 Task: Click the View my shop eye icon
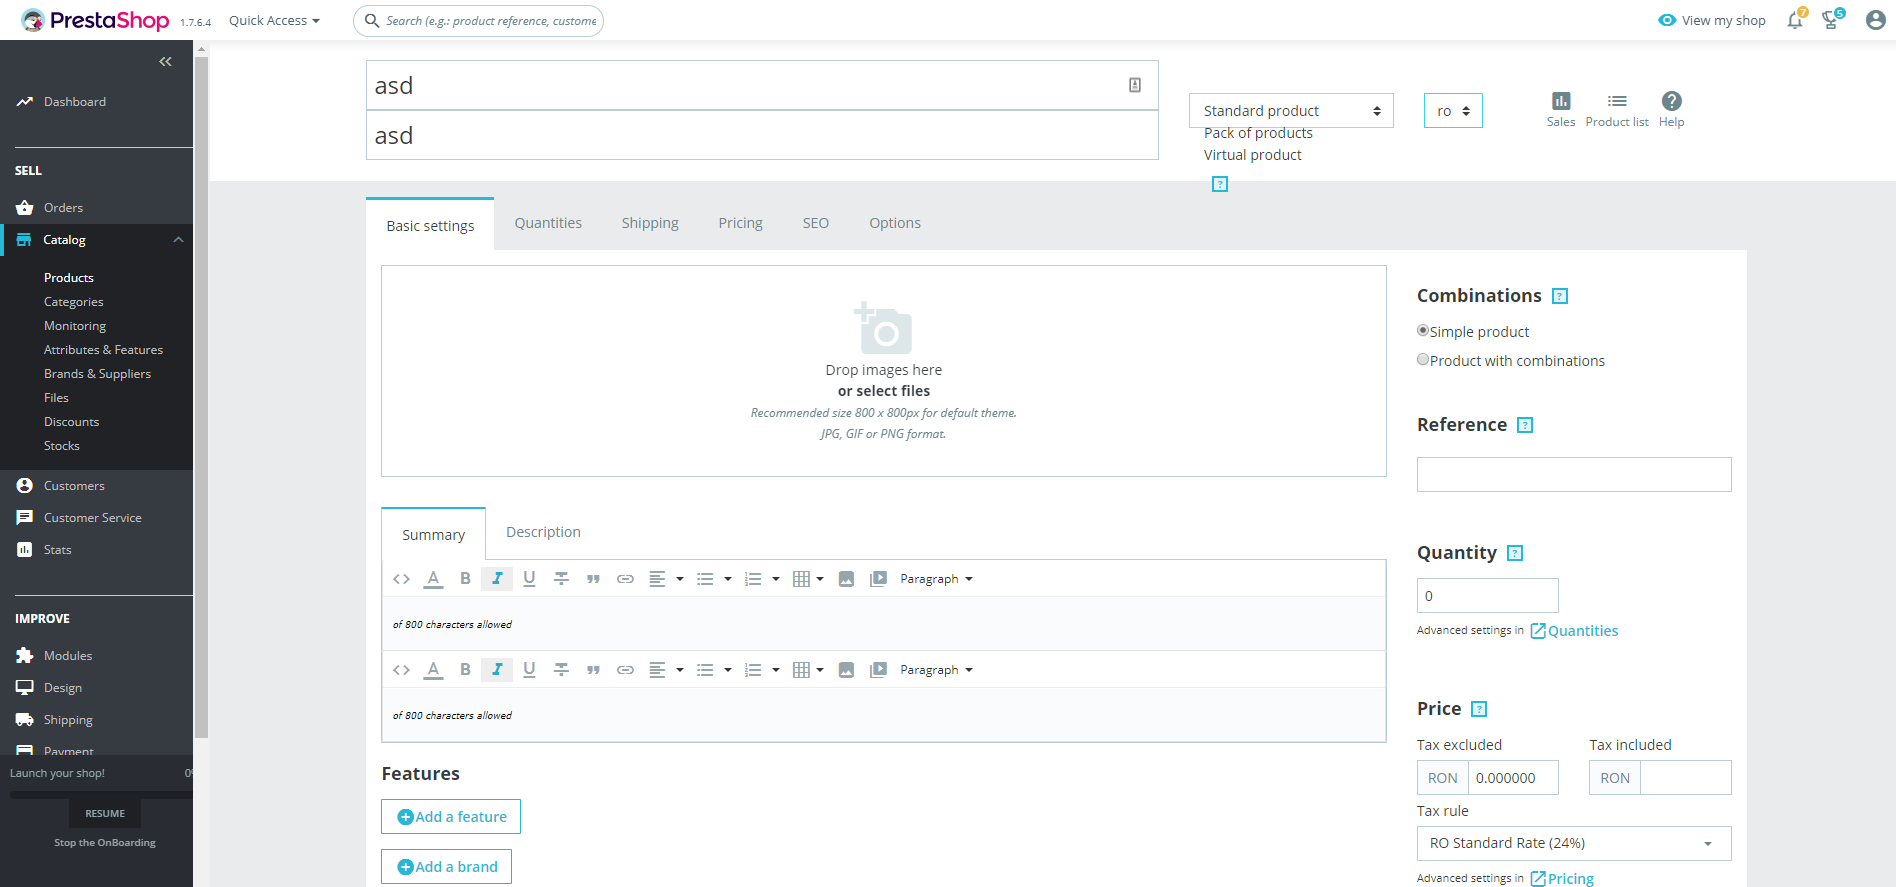(1667, 20)
